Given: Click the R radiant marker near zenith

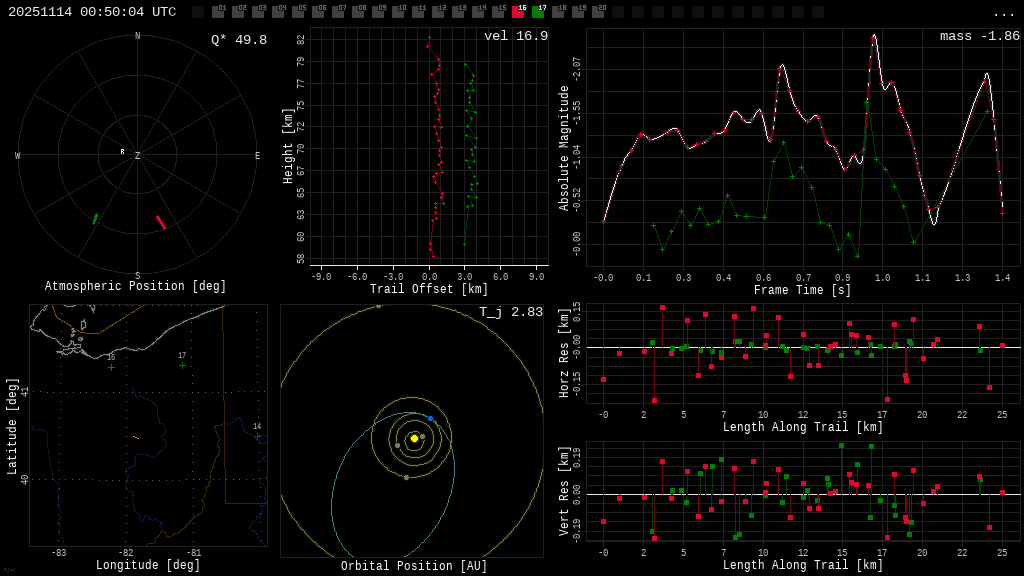Looking at the screenshot, I should pos(122,152).
